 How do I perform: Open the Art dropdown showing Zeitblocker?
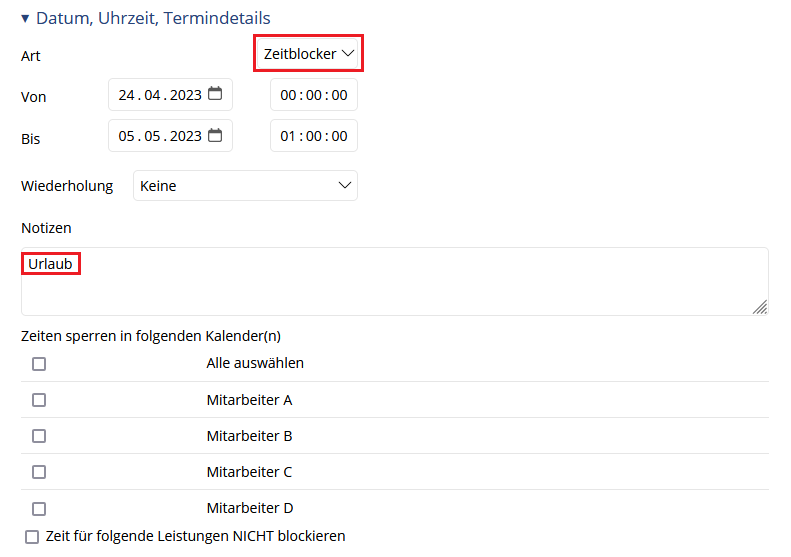click(308, 53)
